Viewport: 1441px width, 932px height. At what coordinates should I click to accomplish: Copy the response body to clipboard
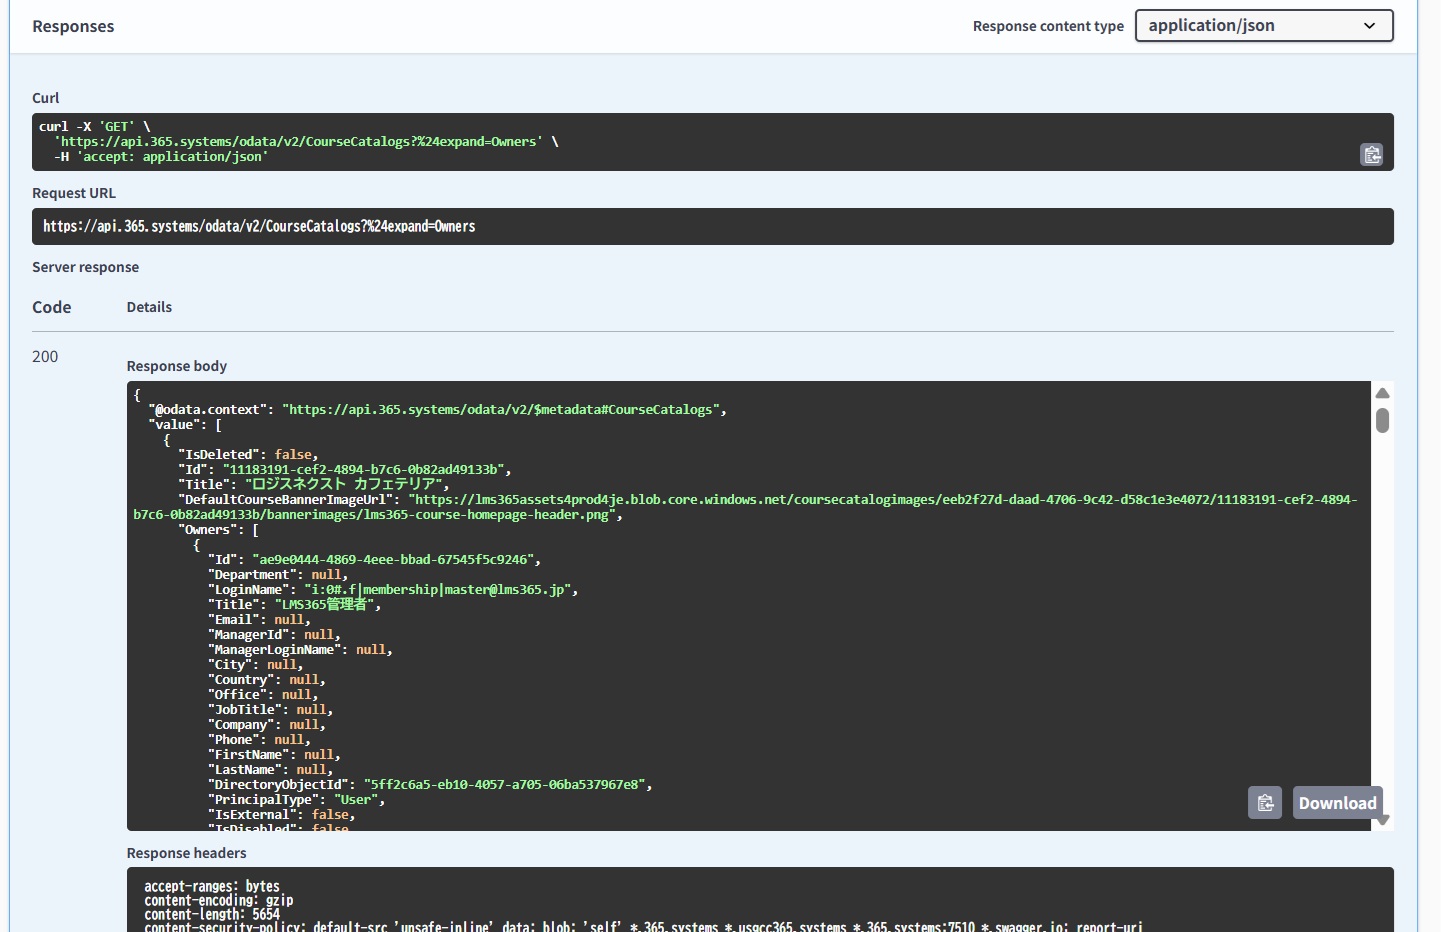tap(1265, 803)
